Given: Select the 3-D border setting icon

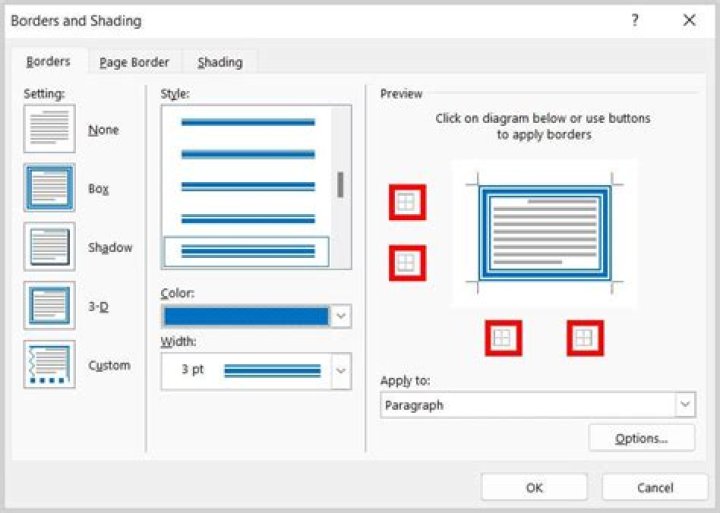Looking at the screenshot, I should click(49, 306).
